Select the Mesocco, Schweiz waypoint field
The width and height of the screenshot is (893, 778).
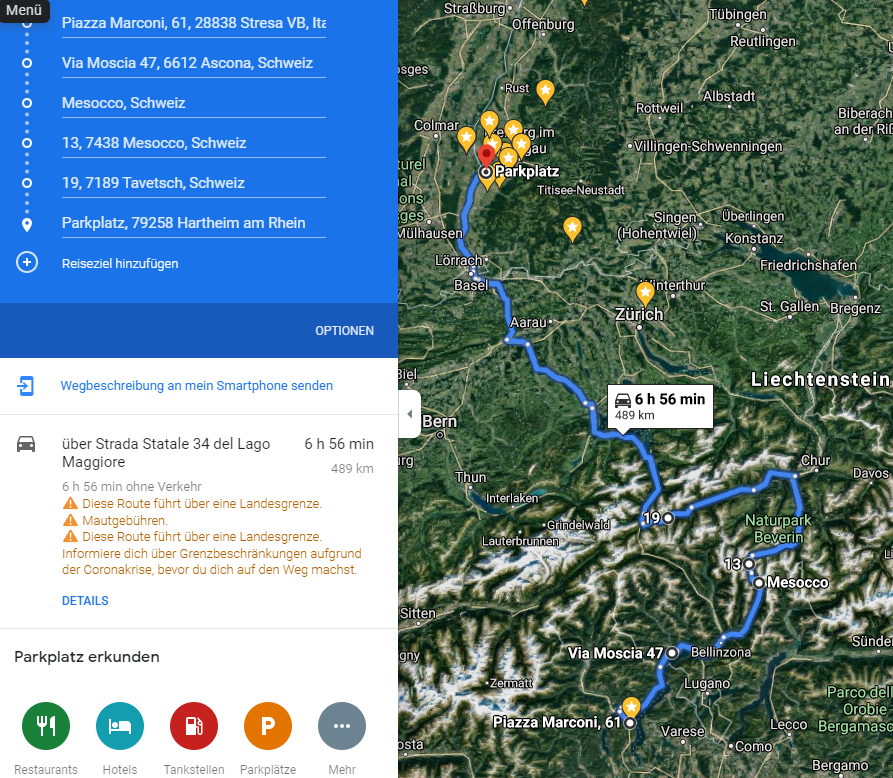click(194, 103)
